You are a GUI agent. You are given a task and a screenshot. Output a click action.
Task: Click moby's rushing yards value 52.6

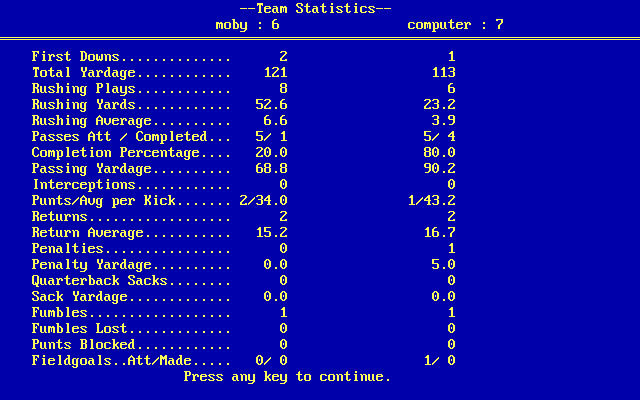tap(271, 104)
